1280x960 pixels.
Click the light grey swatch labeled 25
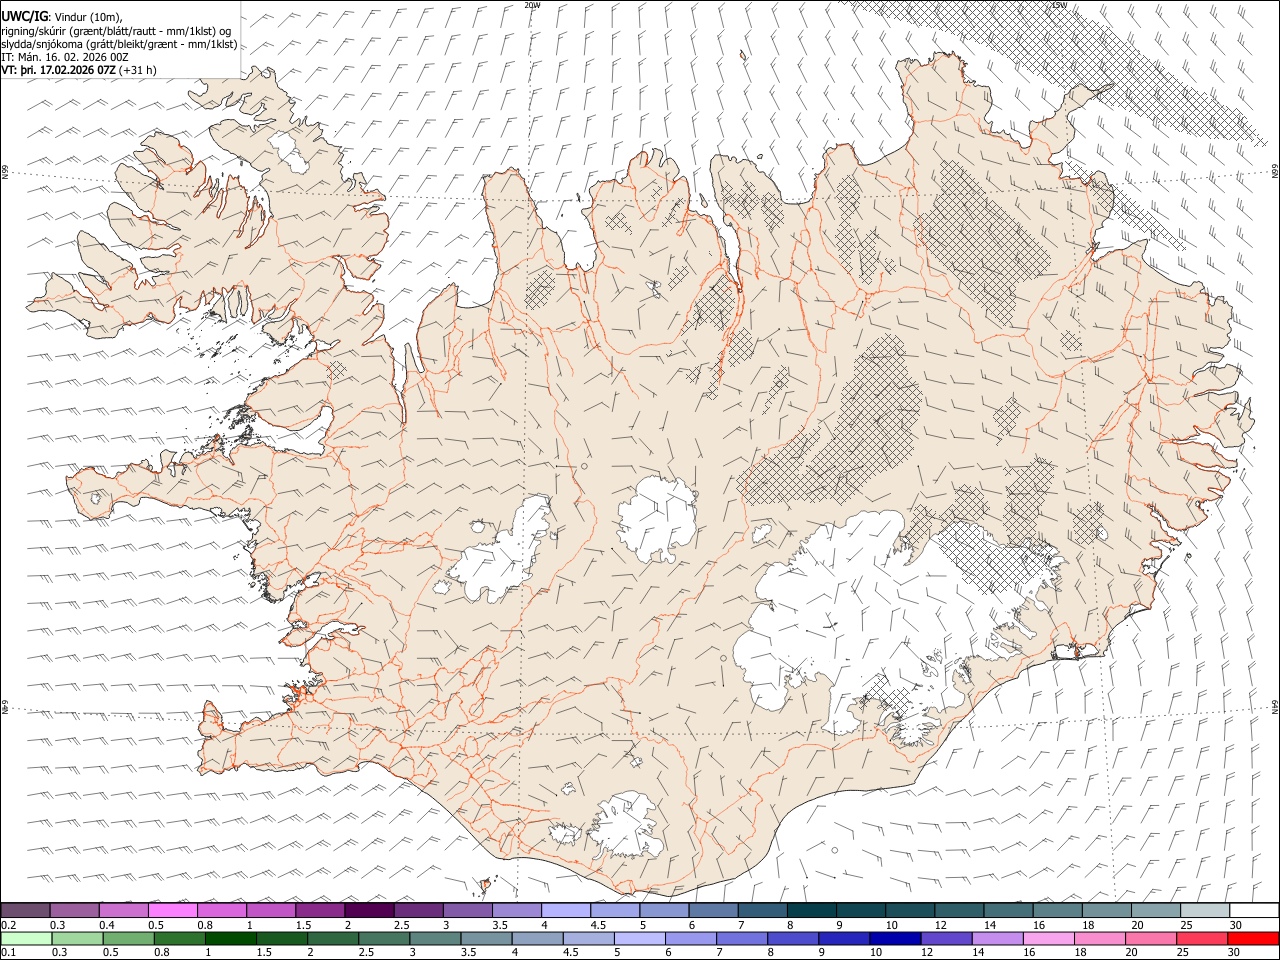coord(1204,910)
